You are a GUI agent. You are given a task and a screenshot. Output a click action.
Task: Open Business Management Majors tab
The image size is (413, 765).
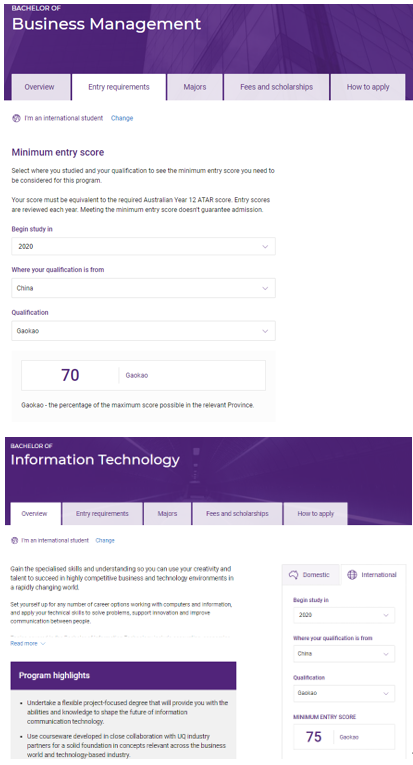(195, 87)
